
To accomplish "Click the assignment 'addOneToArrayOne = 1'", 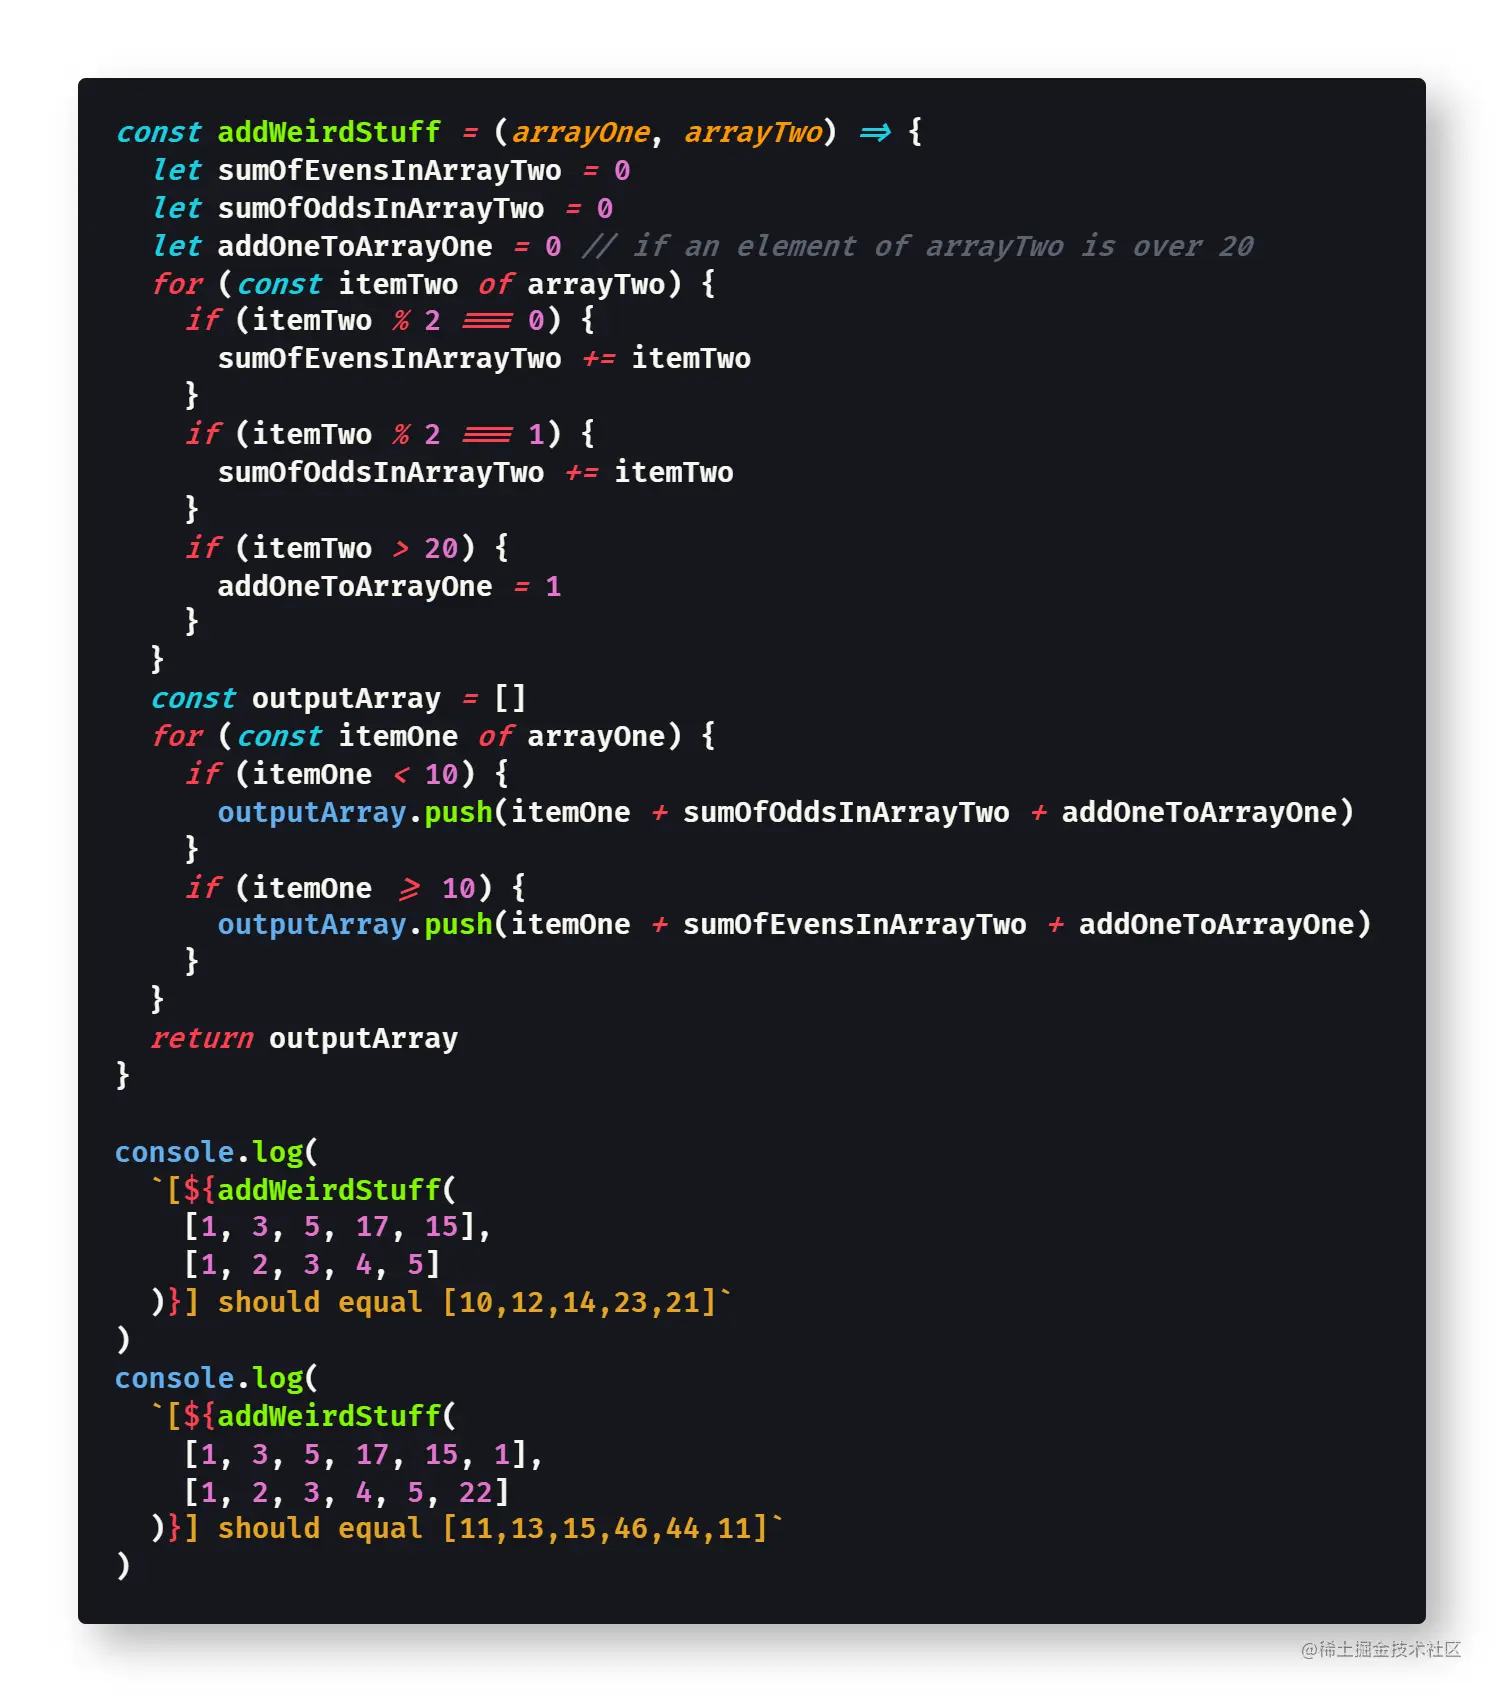I will click(389, 586).
